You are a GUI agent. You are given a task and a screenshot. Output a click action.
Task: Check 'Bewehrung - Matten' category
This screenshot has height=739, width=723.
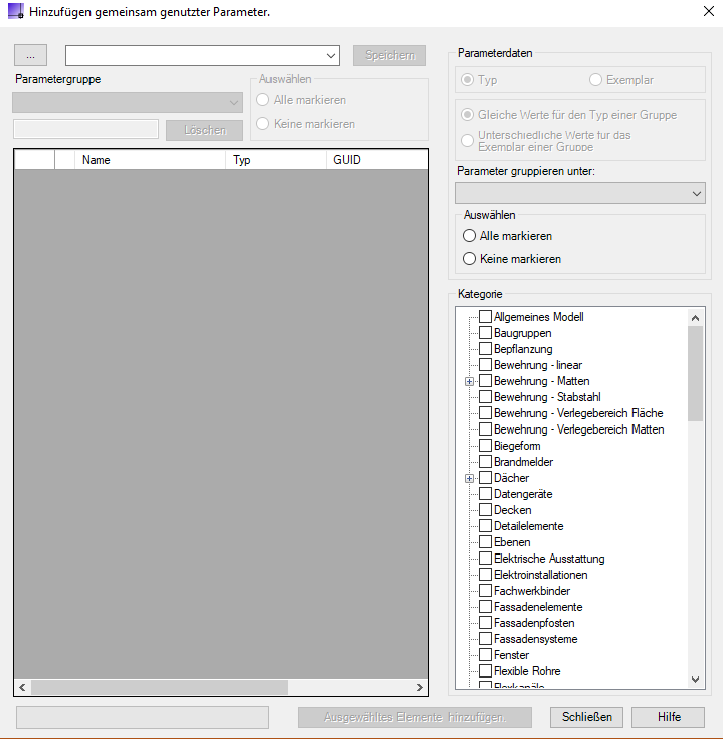pyautogui.click(x=485, y=381)
